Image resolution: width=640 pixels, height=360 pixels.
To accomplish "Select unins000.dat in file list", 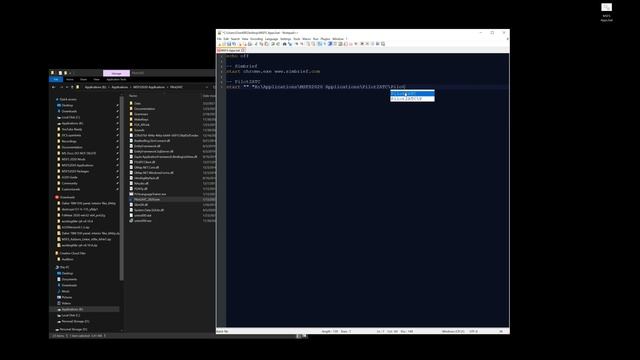I will click(142, 215).
